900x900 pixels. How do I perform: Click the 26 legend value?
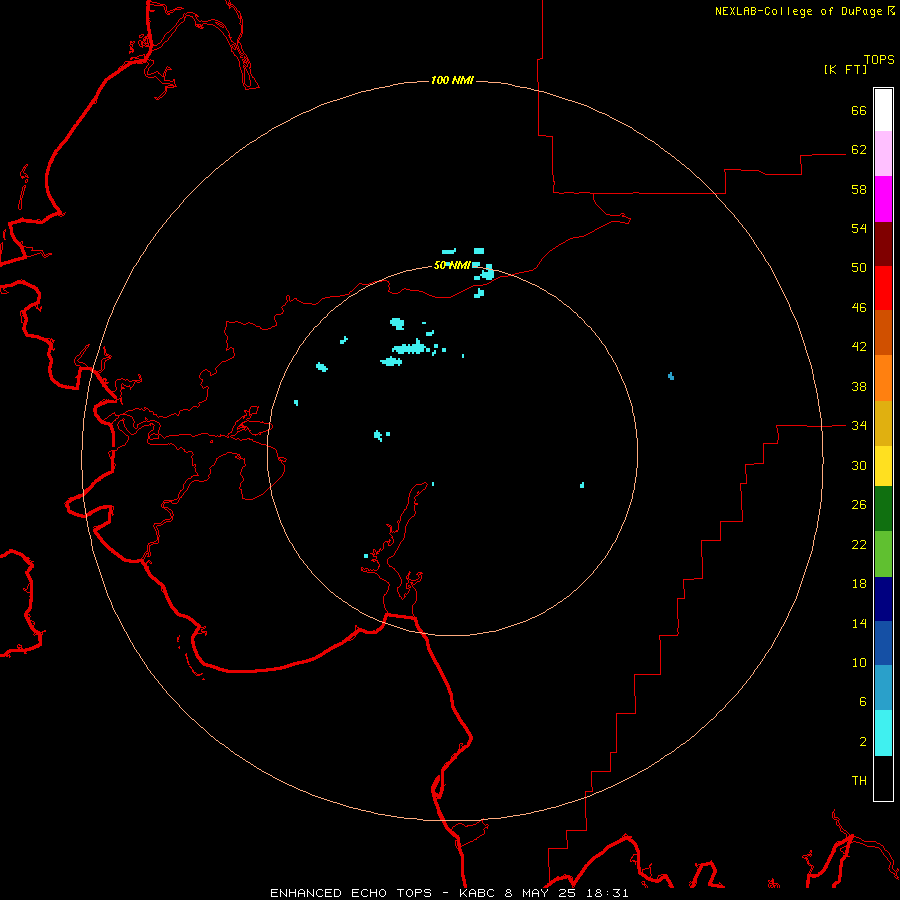point(859,505)
